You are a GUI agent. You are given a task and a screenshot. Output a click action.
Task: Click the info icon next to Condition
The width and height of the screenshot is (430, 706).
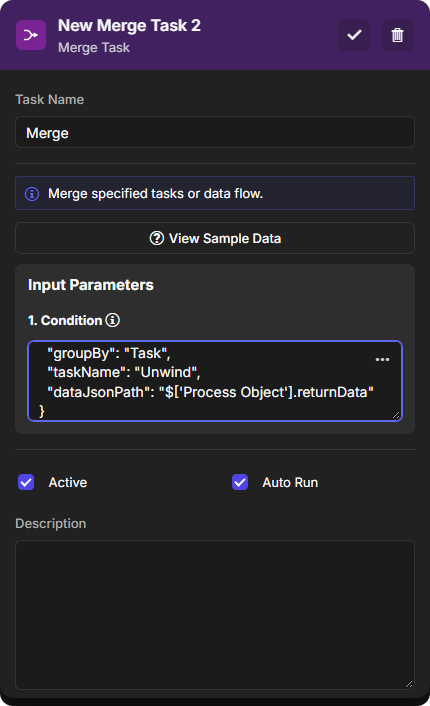point(113,320)
